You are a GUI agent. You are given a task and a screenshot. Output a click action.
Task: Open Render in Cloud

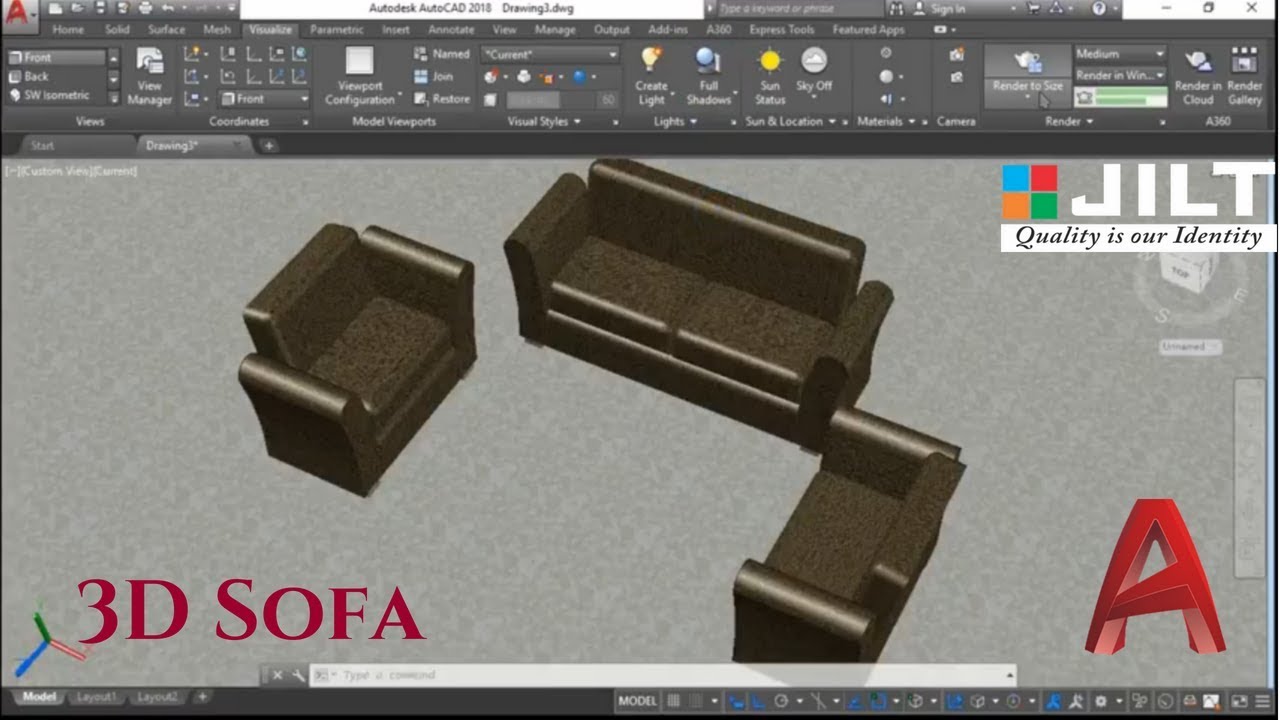(1198, 76)
